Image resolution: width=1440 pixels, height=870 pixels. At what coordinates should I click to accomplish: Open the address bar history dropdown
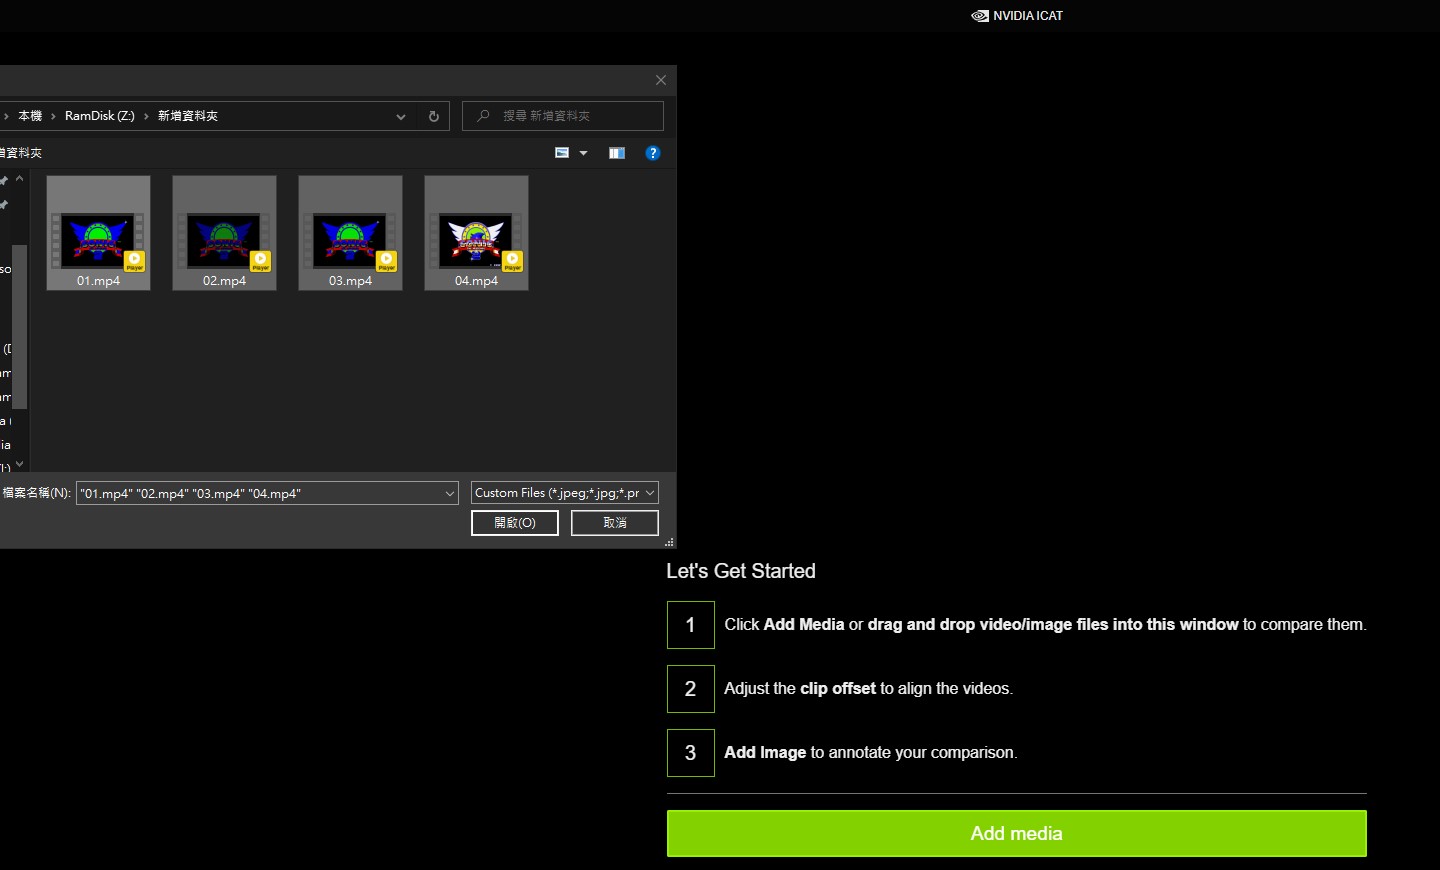pyautogui.click(x=401, y=116)
